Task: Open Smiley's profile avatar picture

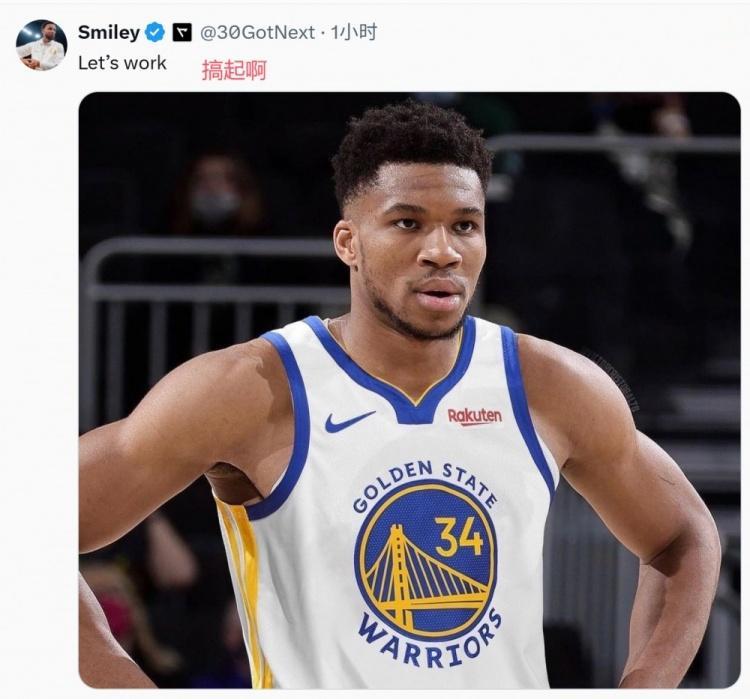Action: (x=42, y=45)
